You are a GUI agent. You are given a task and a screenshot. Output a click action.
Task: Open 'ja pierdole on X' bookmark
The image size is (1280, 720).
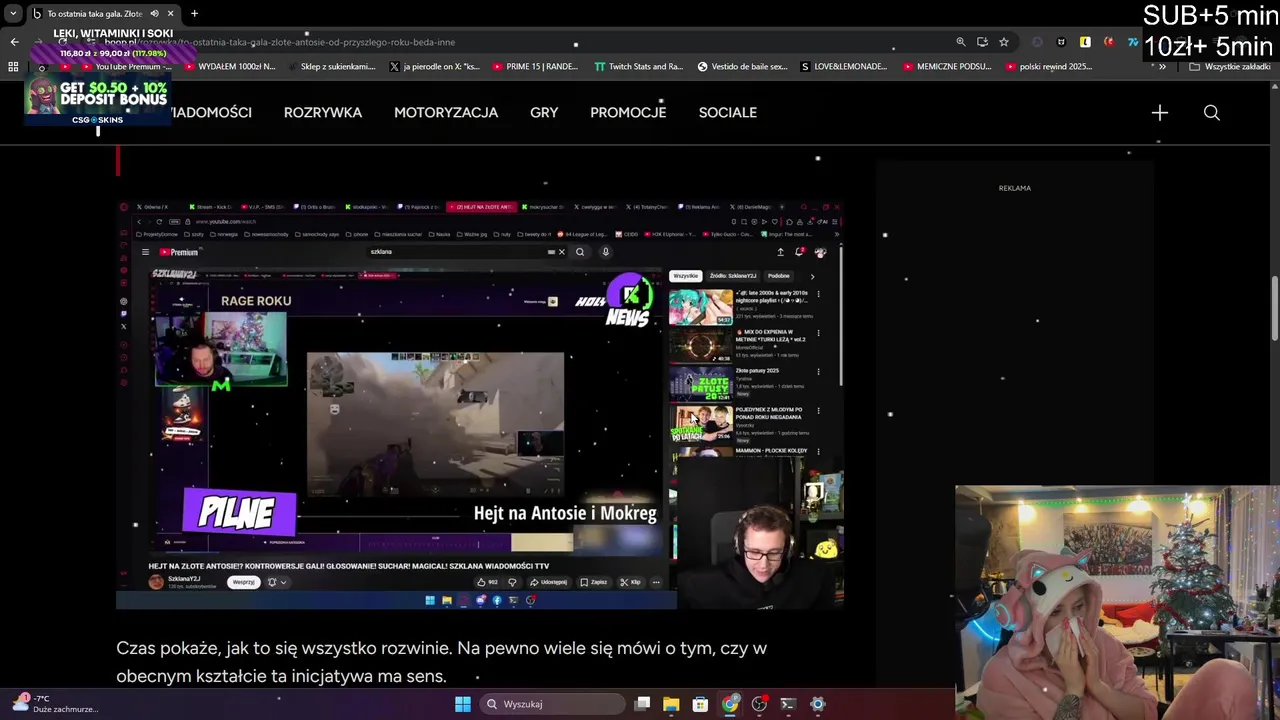coord(434,67)
